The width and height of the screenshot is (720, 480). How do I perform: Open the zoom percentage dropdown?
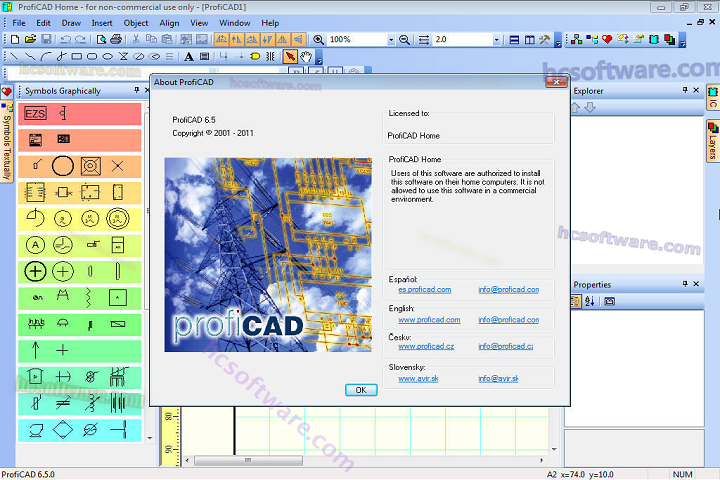pos(391,40)
